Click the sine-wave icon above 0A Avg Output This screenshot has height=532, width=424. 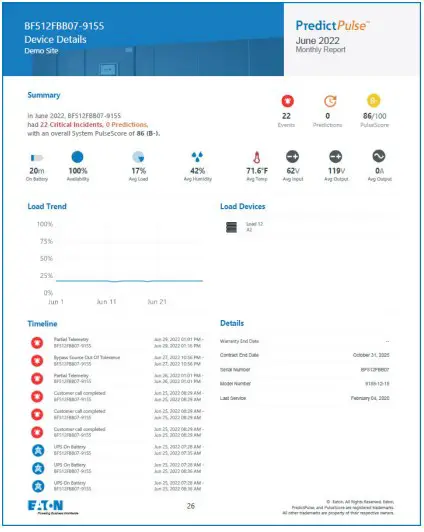[x=379, y=156]
